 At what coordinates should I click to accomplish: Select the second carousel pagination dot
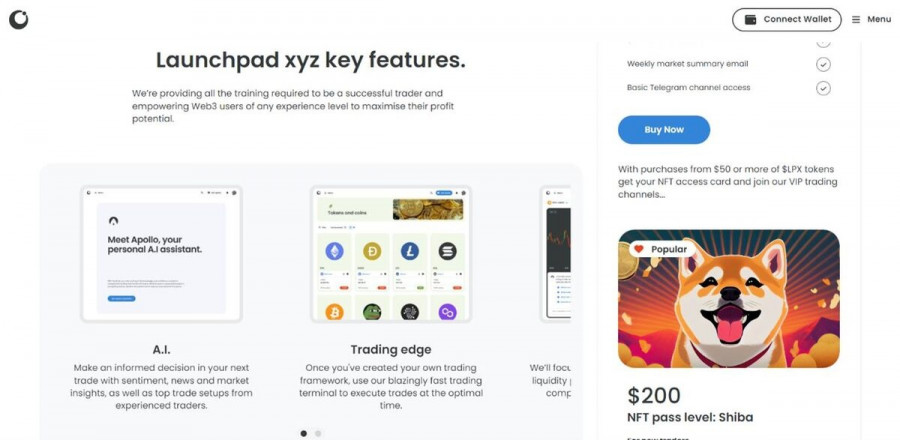[x=318, y=433]
